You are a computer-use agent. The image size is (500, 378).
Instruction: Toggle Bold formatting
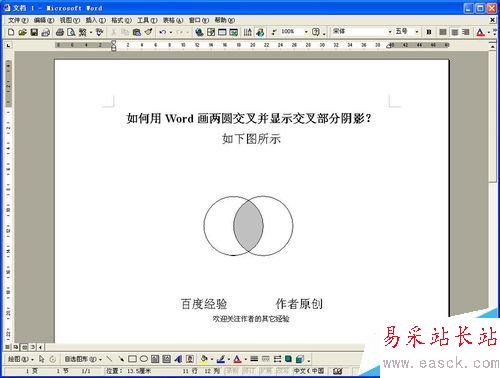tap(429, 32)
